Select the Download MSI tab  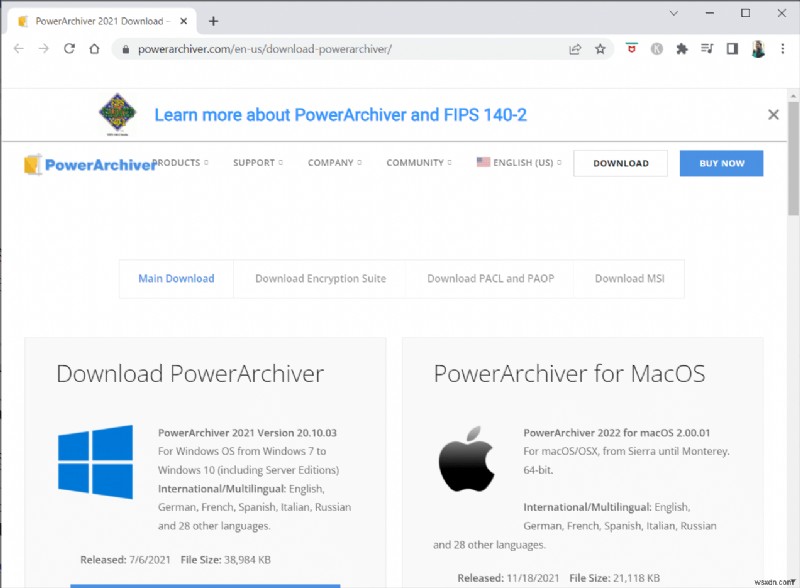[628, 279]
